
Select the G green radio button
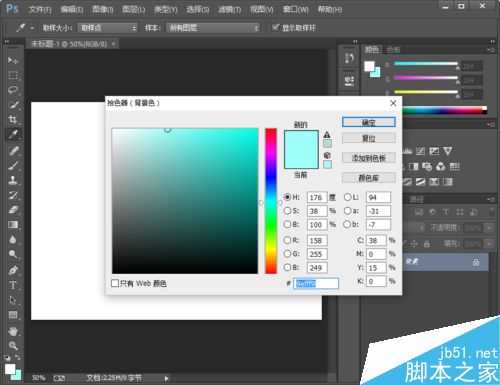(x=287, y=254)
